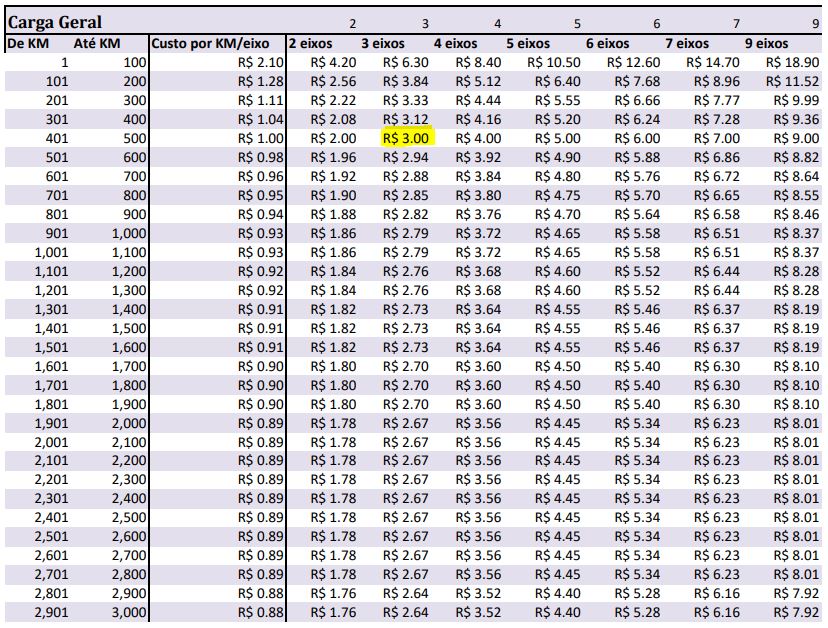
Task: Click the 401 De KM cell
Action: (57, 139)
